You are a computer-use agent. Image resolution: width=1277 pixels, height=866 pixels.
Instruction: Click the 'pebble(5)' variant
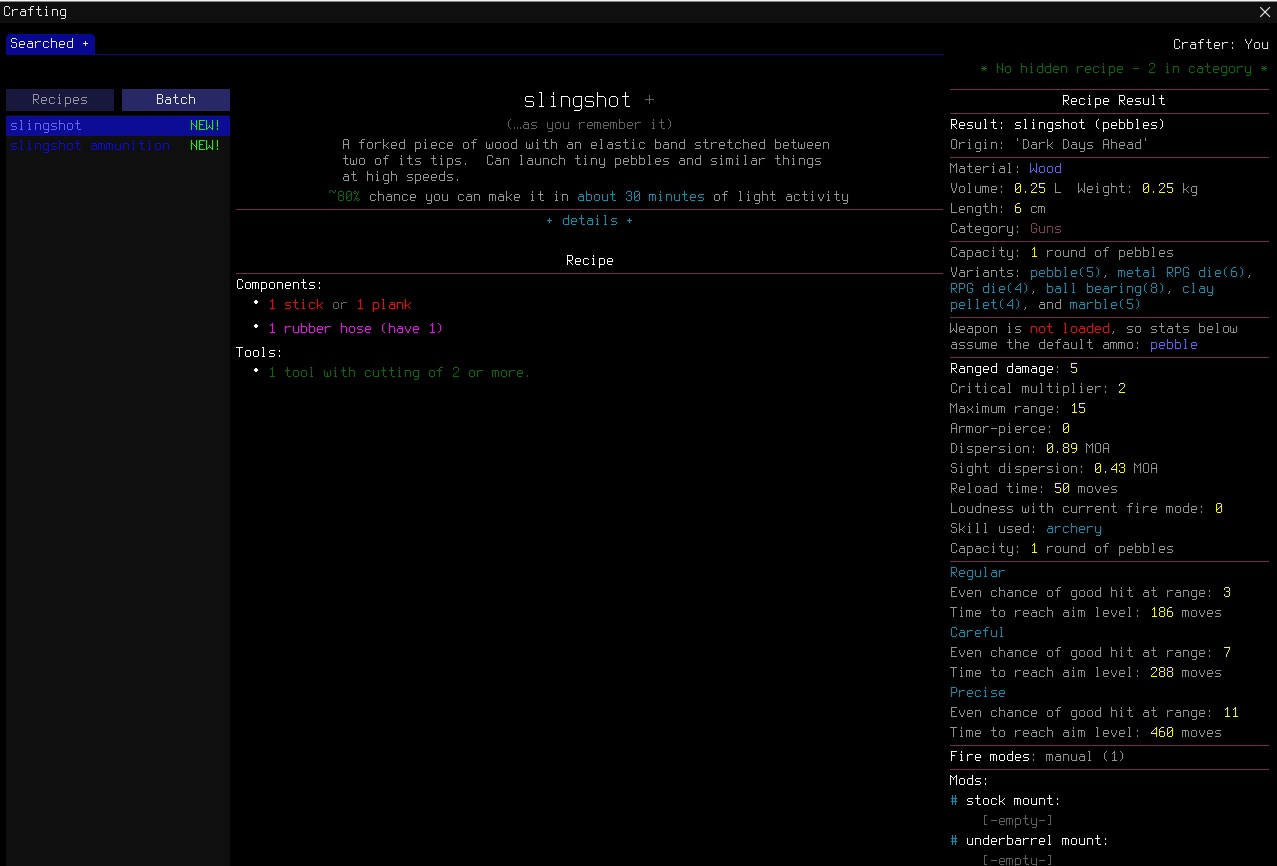click(x=1065, y=273)
